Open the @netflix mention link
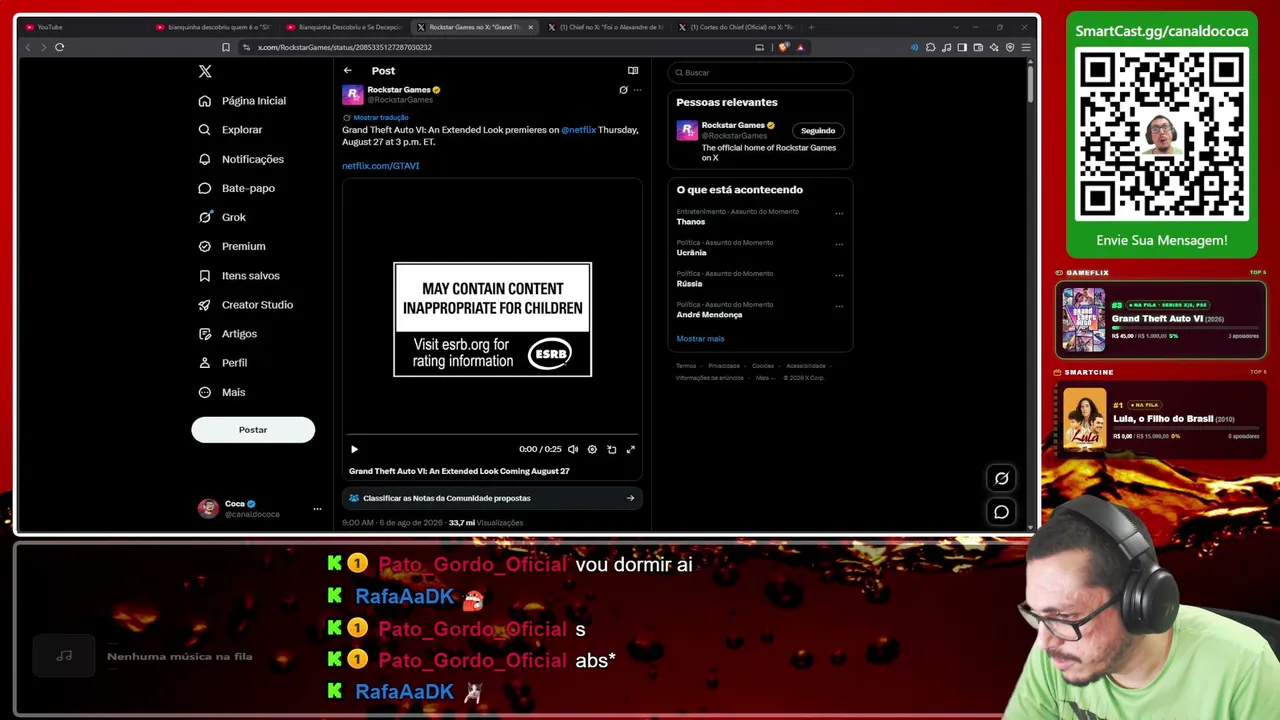 coord(578,130)
